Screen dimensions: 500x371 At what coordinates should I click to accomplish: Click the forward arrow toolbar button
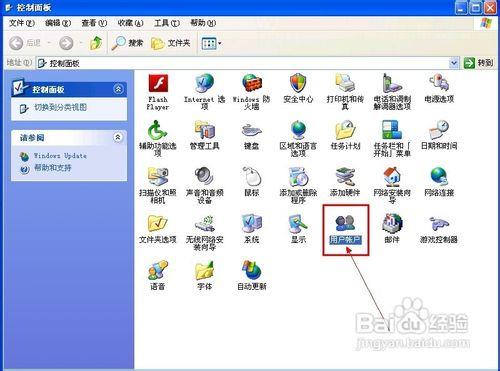pos(66,43)
